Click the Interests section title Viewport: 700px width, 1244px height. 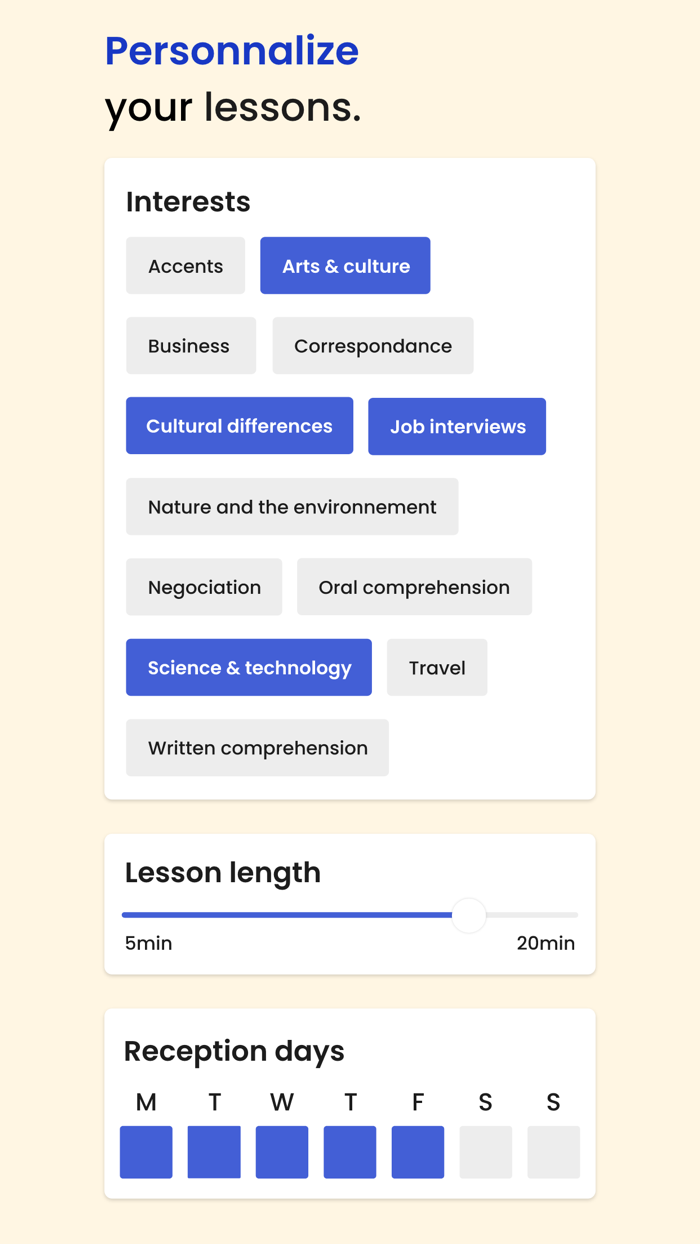[188, 202]
